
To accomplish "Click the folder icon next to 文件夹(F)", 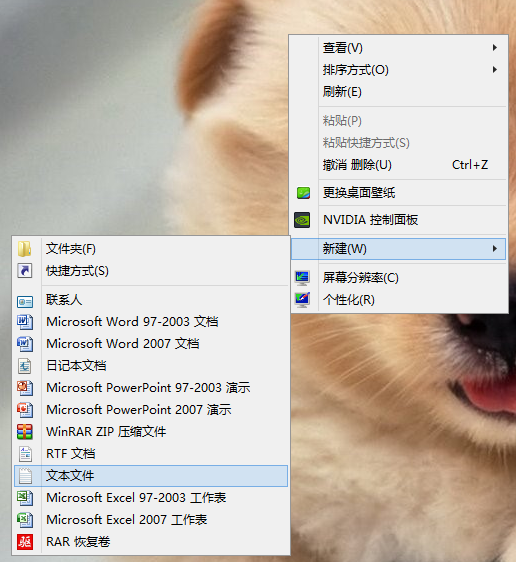I will (x=24, y=249).
